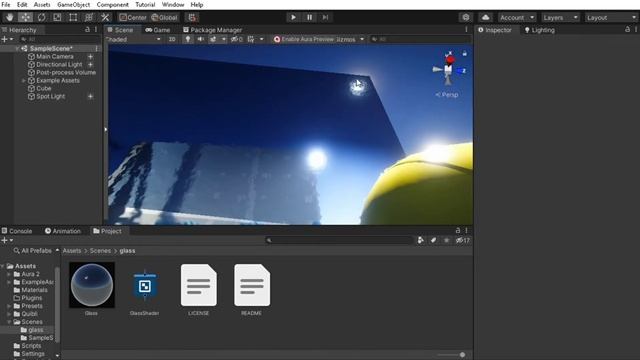Click Enable Aura Preview button
This screenshot has height=360, width=640.
pyautogui.click(x=304, y=39)
